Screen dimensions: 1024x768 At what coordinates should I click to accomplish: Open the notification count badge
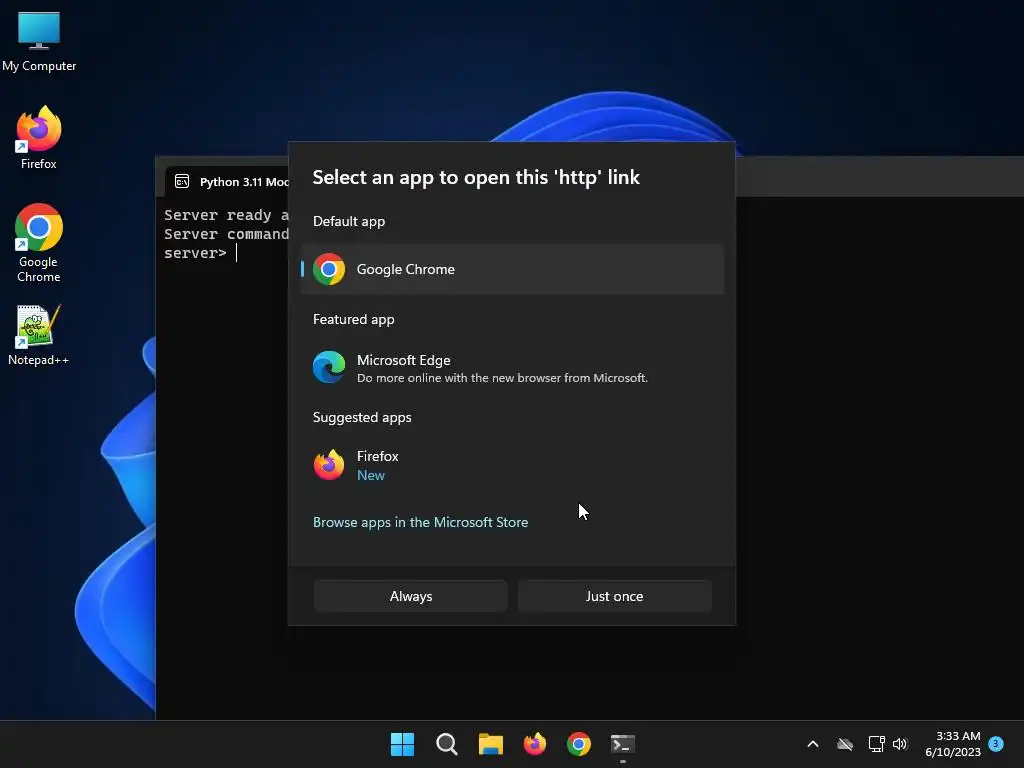996,743
